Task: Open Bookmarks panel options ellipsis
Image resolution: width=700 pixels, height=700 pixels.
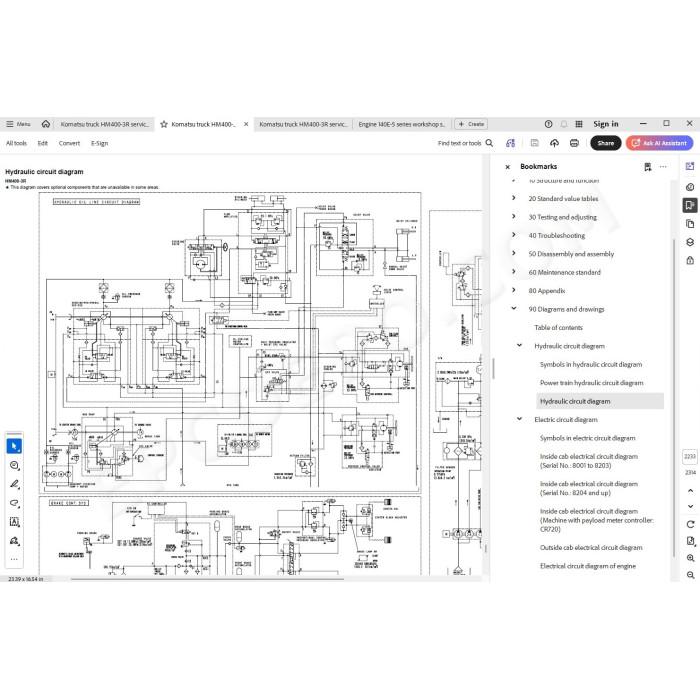Action: tap(663, 167)
